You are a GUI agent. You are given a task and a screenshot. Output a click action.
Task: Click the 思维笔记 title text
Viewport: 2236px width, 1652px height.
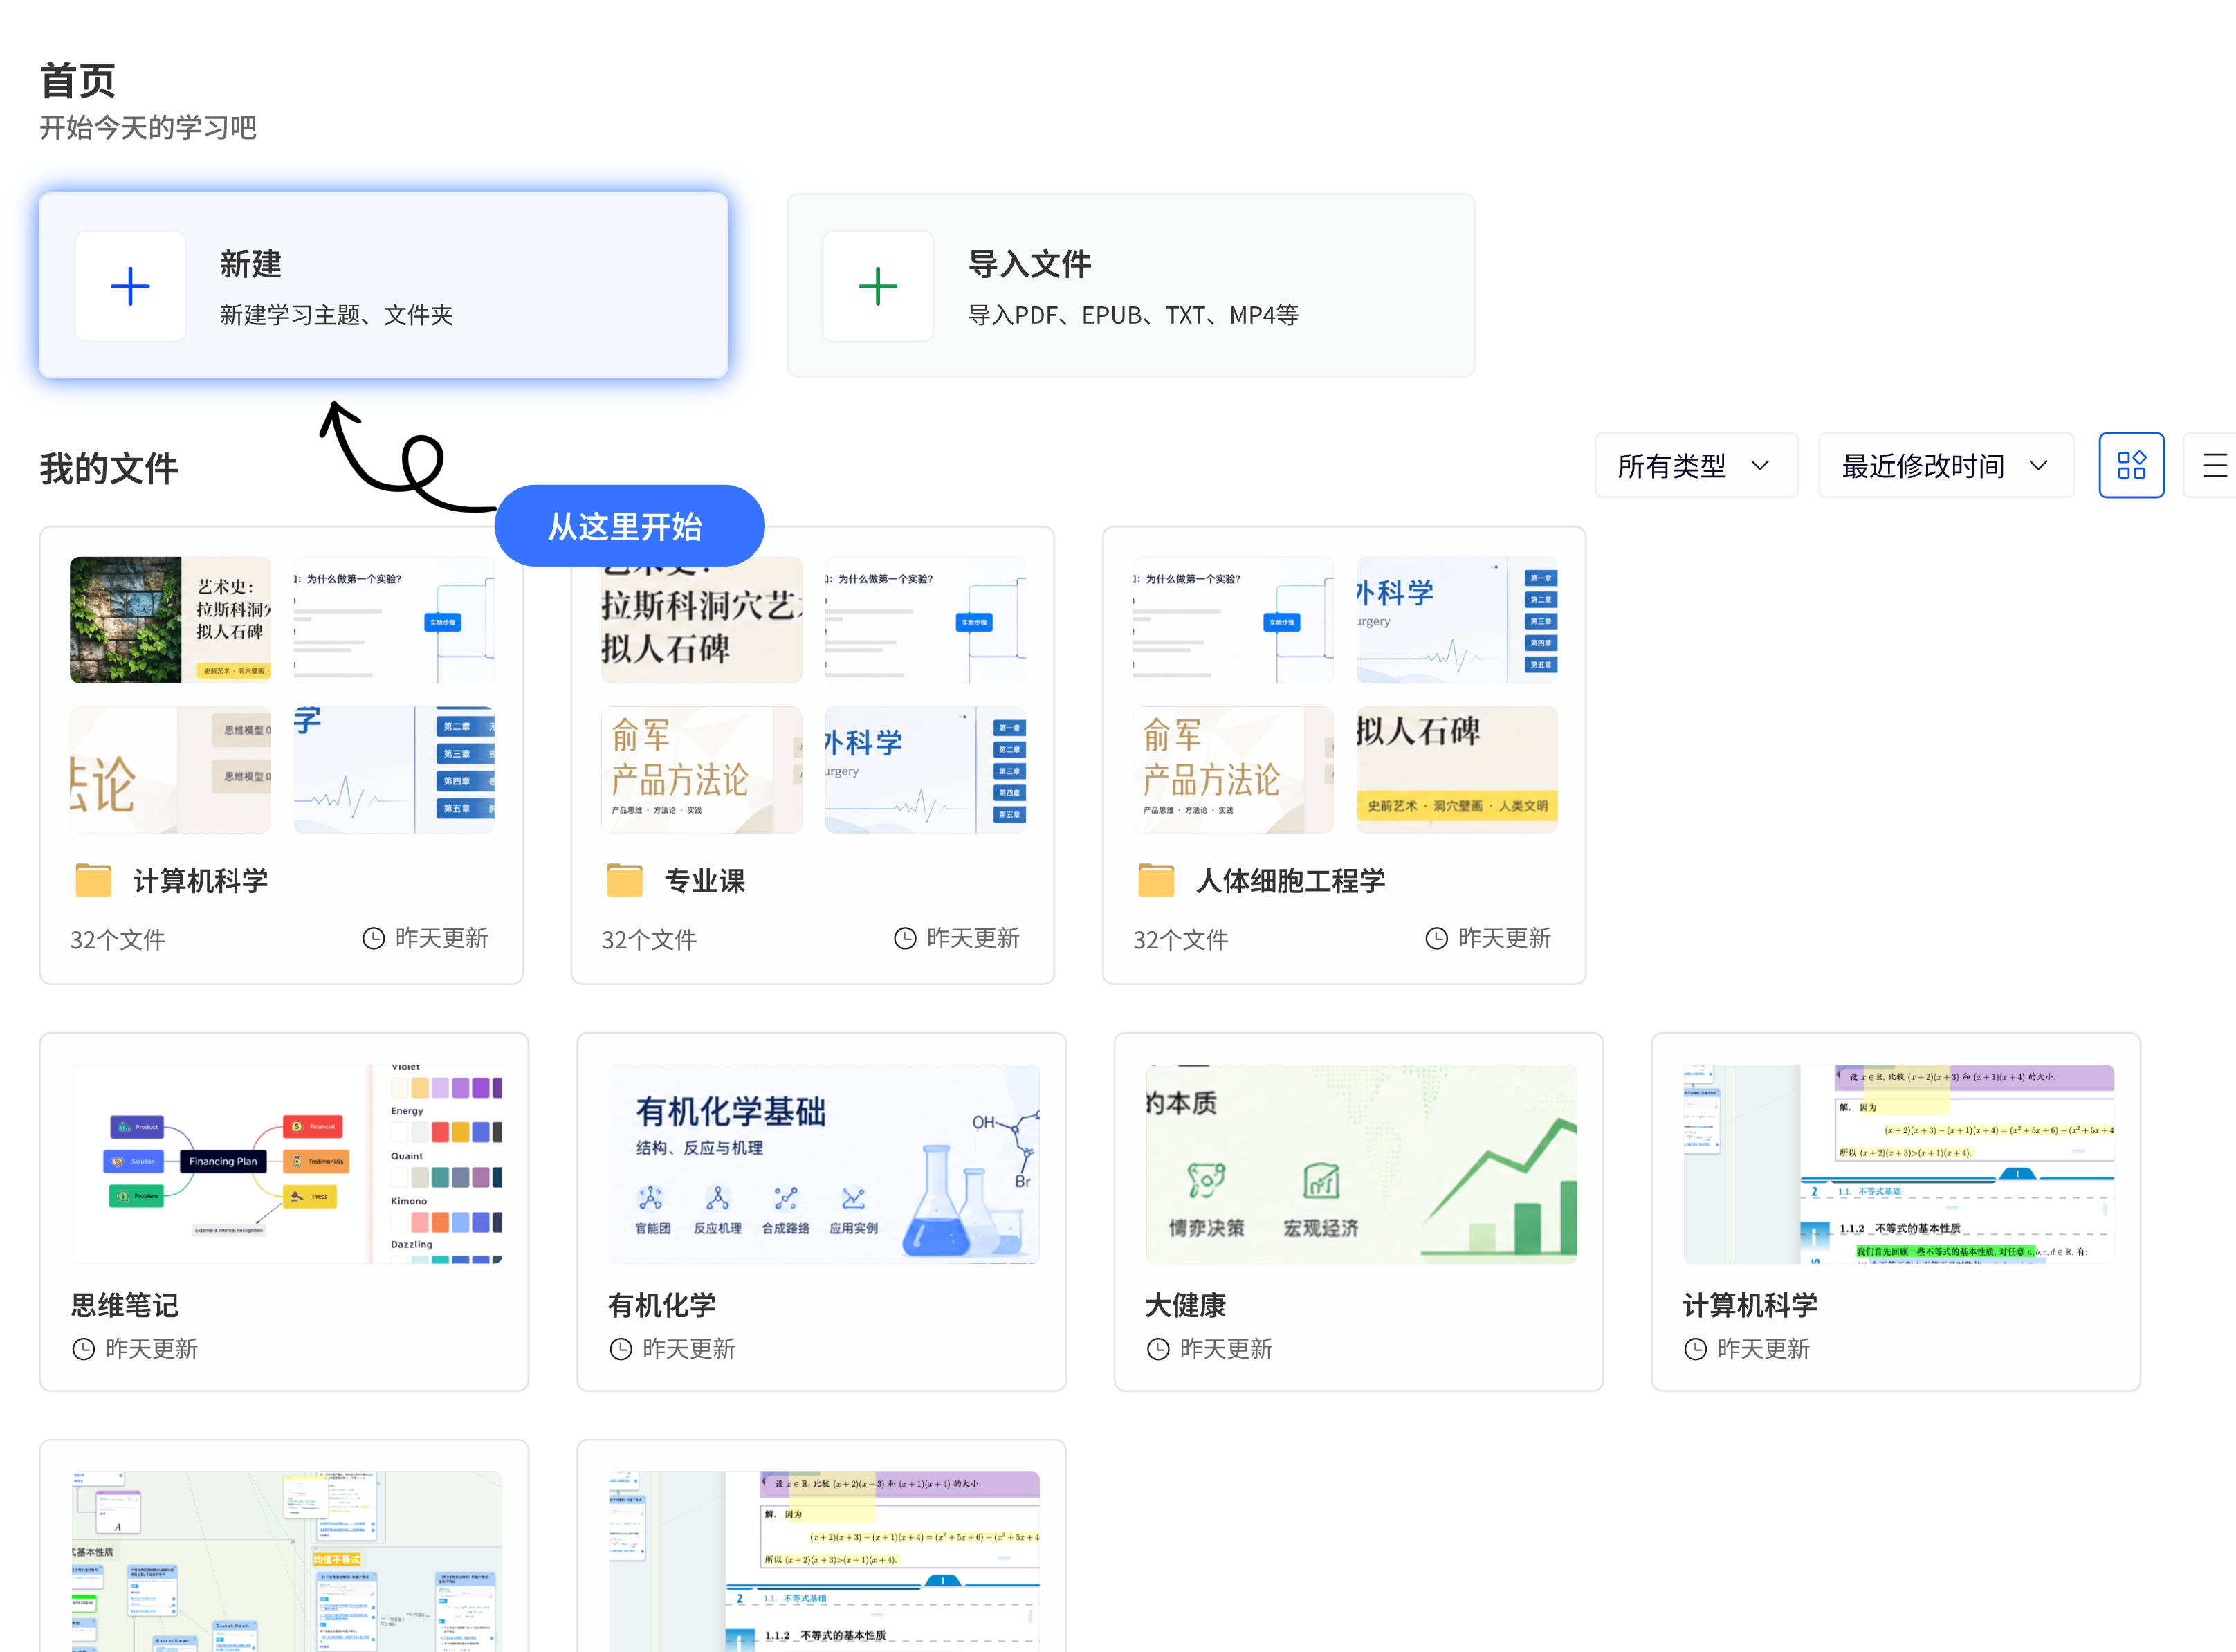[125, 1305]
